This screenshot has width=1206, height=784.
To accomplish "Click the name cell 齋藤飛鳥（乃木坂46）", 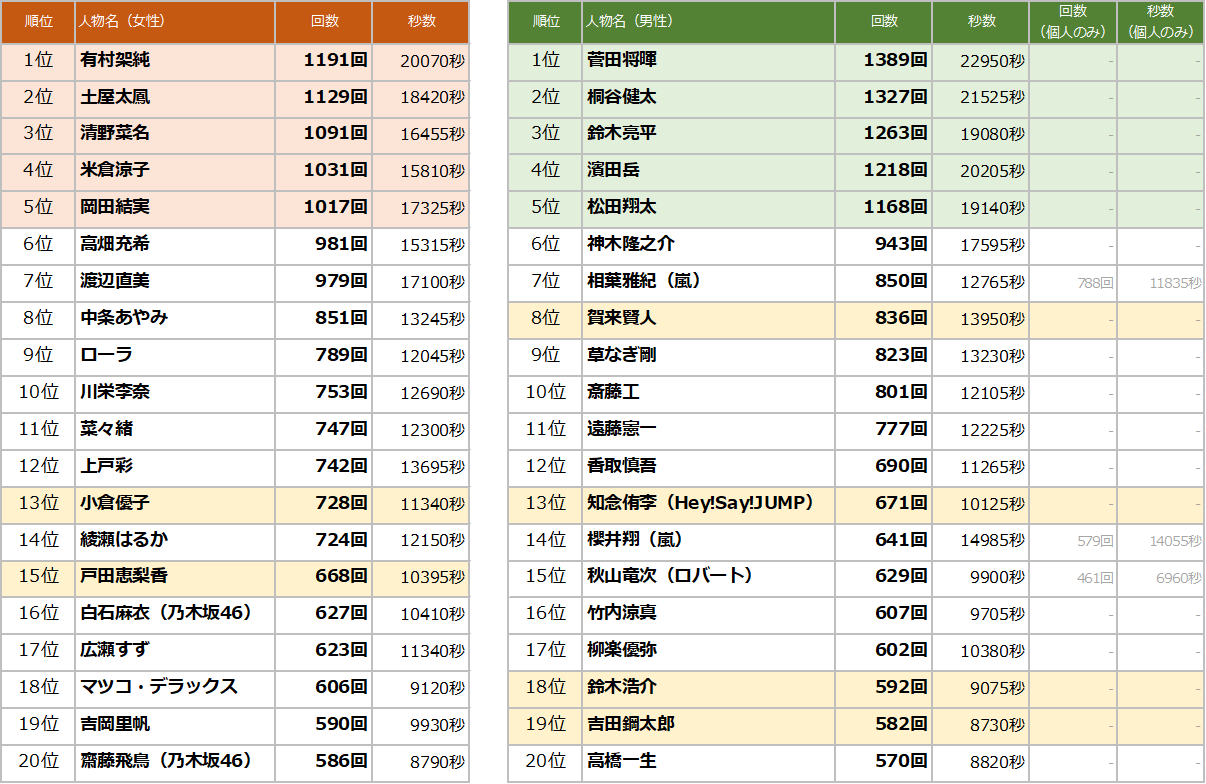I will tap(174, 761).
